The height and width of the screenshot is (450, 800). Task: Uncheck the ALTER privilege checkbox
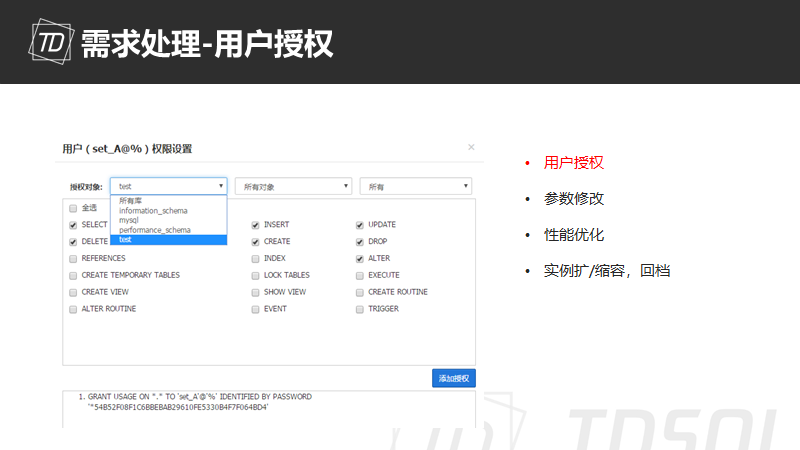coord(360,259)
